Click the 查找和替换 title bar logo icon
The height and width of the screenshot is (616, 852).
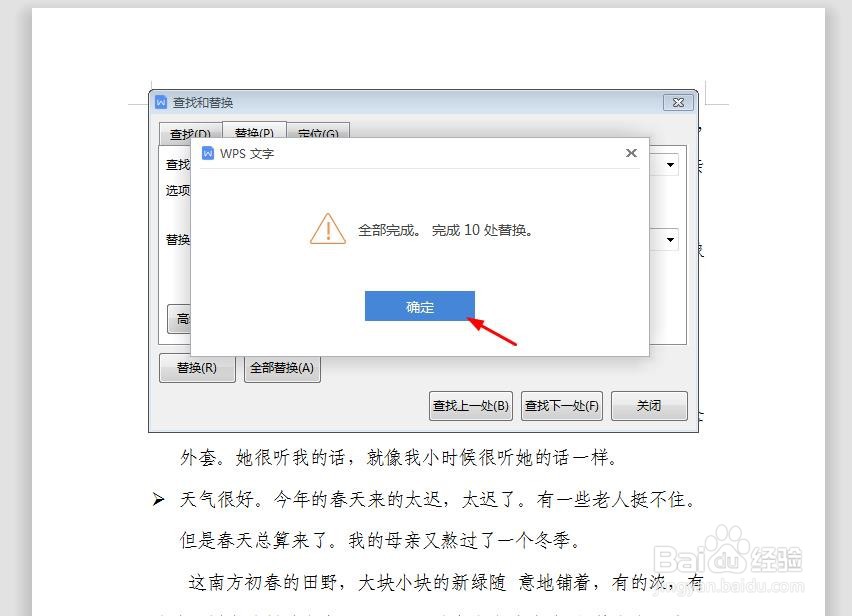tap(161, 102)
